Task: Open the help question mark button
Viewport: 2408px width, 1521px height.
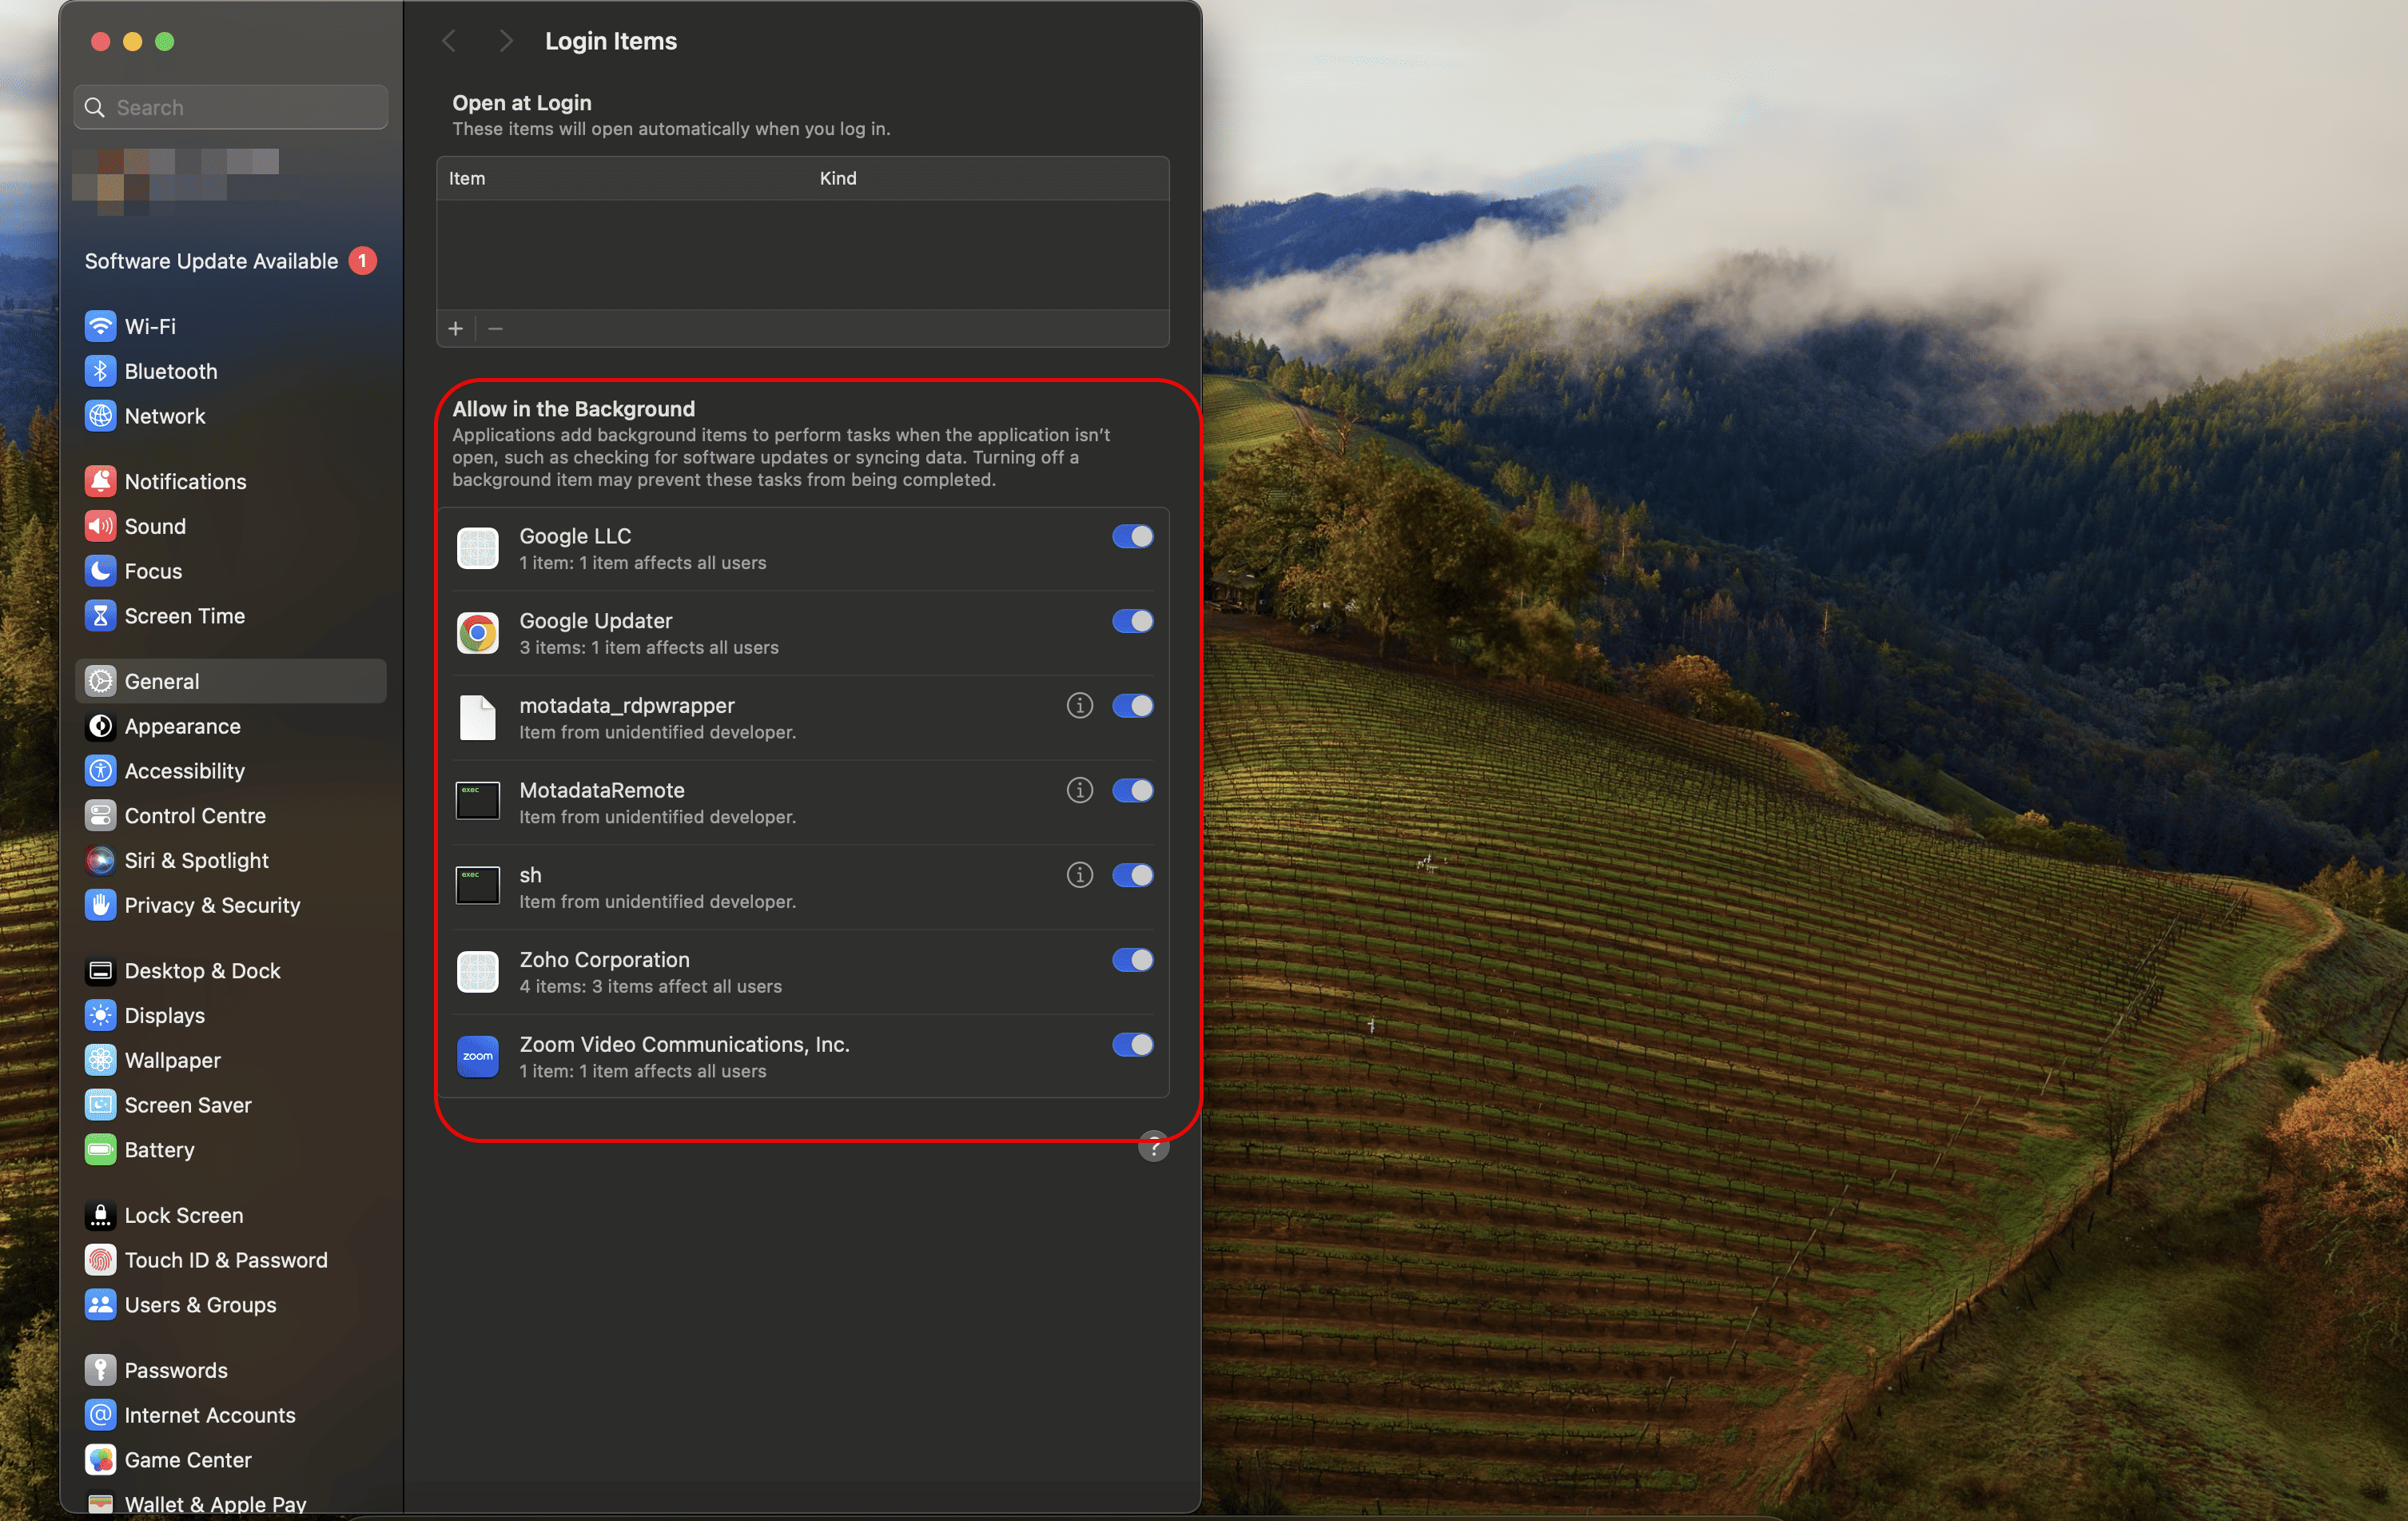Action: (1153, 1147)
